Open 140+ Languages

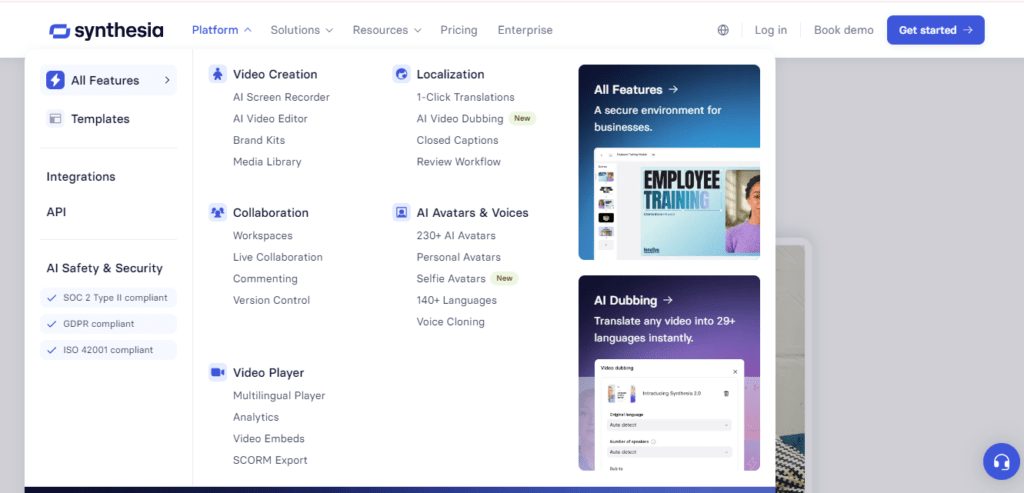(x=456, y=300)
